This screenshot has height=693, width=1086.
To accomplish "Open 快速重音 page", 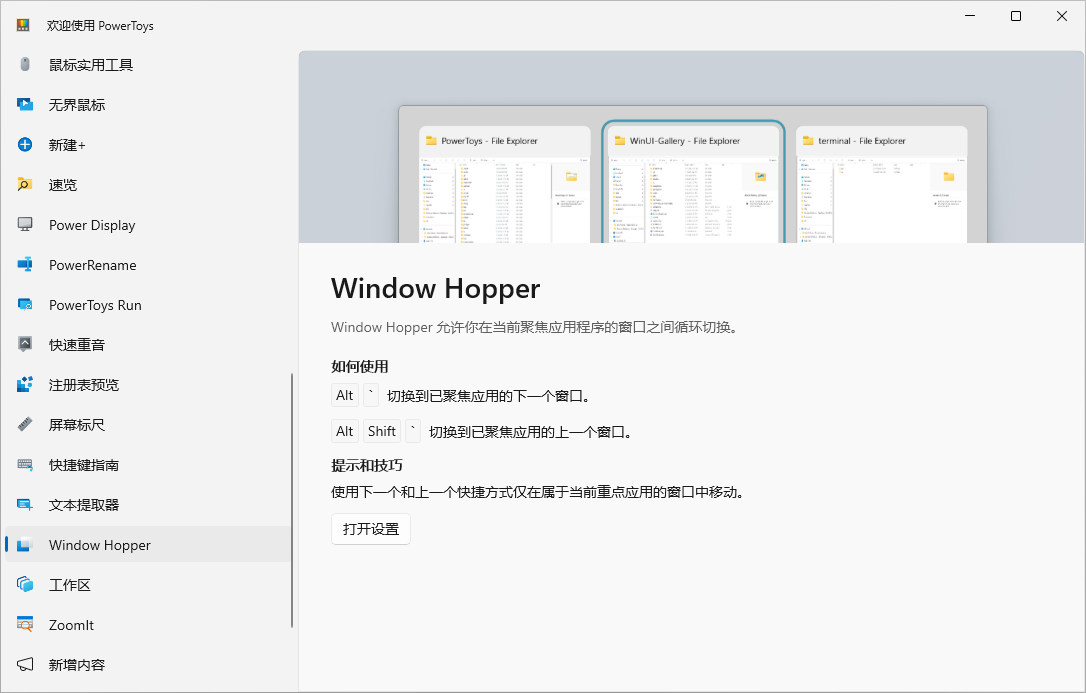I will [148, 345].
